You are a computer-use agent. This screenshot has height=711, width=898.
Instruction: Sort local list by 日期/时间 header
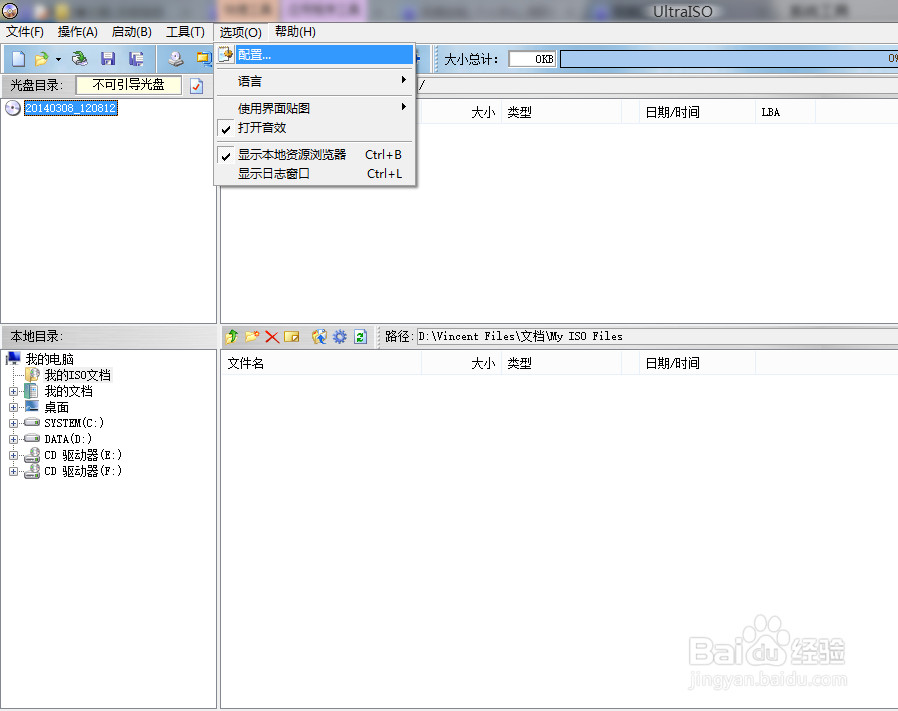(x=698, y=363)
